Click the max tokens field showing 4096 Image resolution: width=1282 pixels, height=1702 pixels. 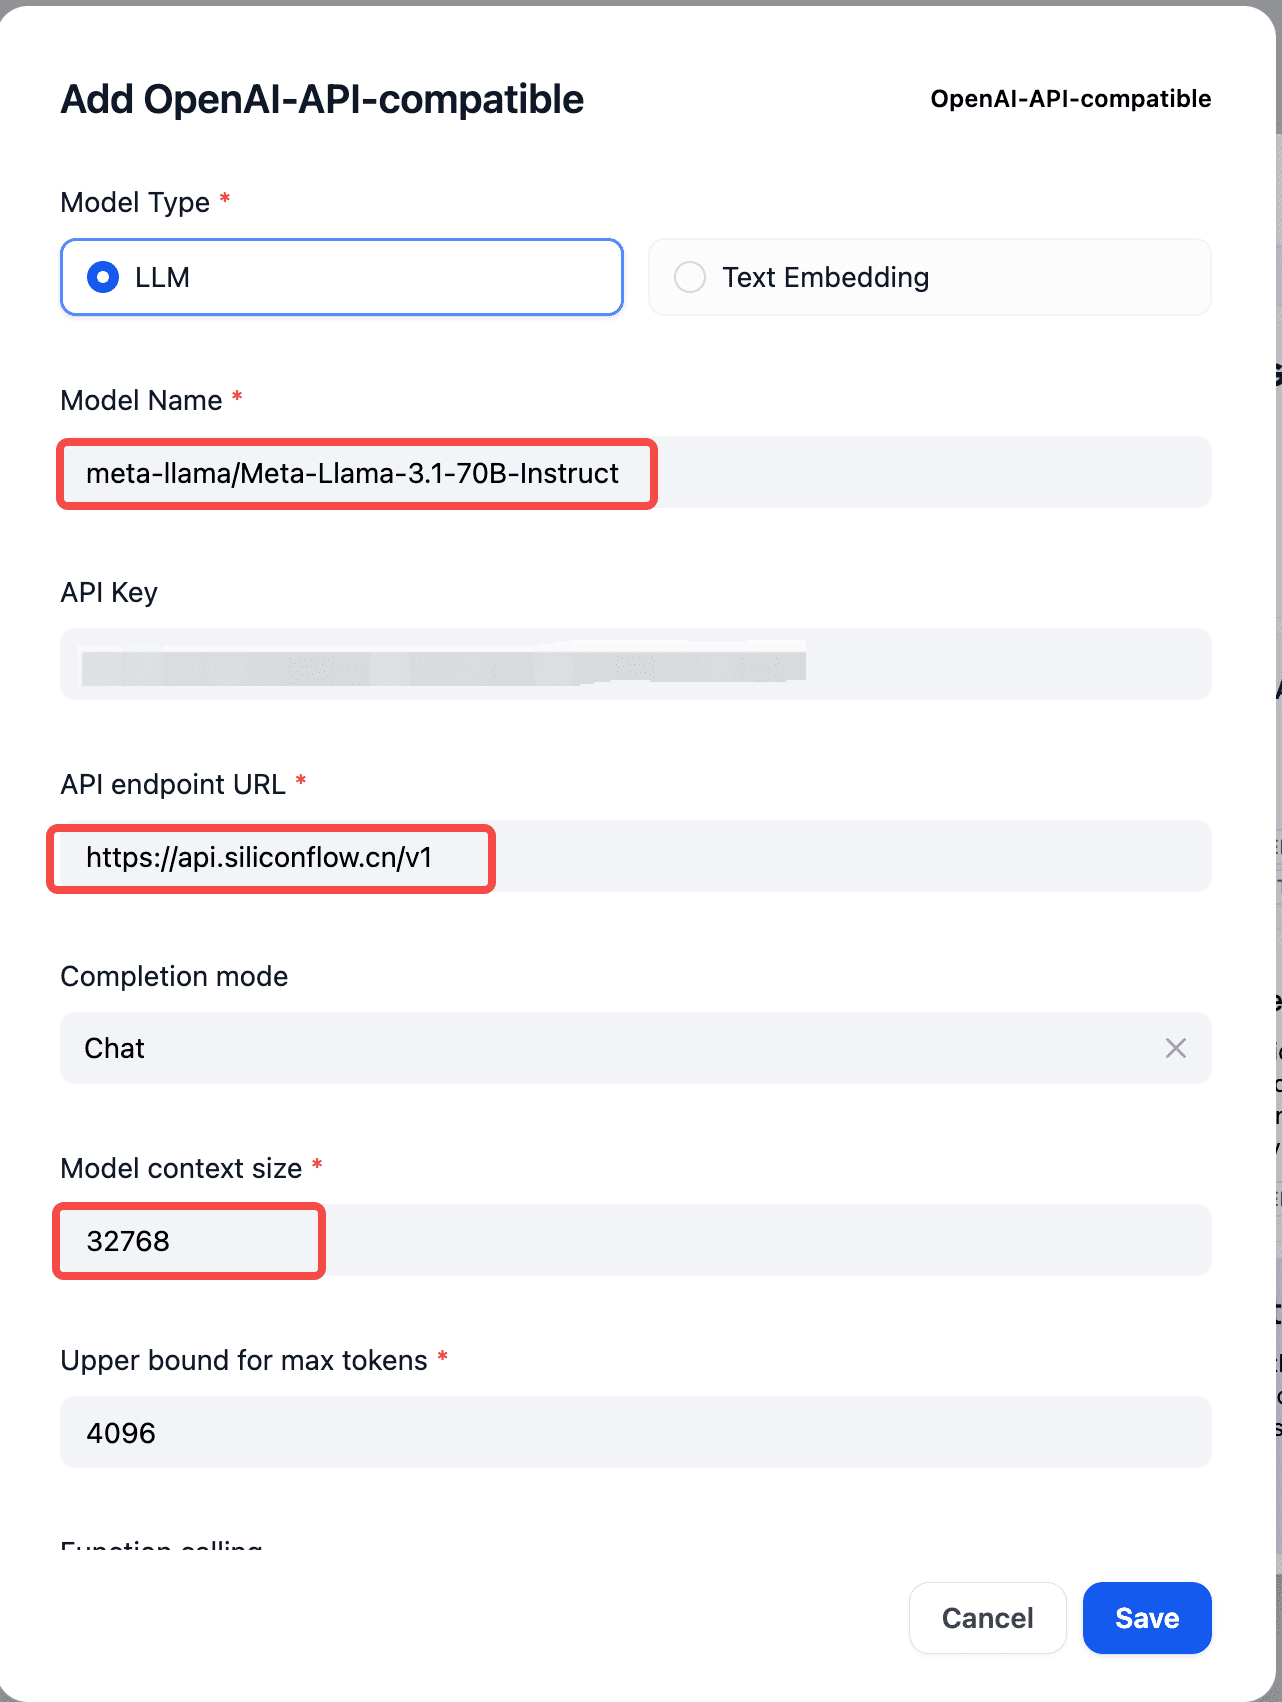tap(636, 1432)
